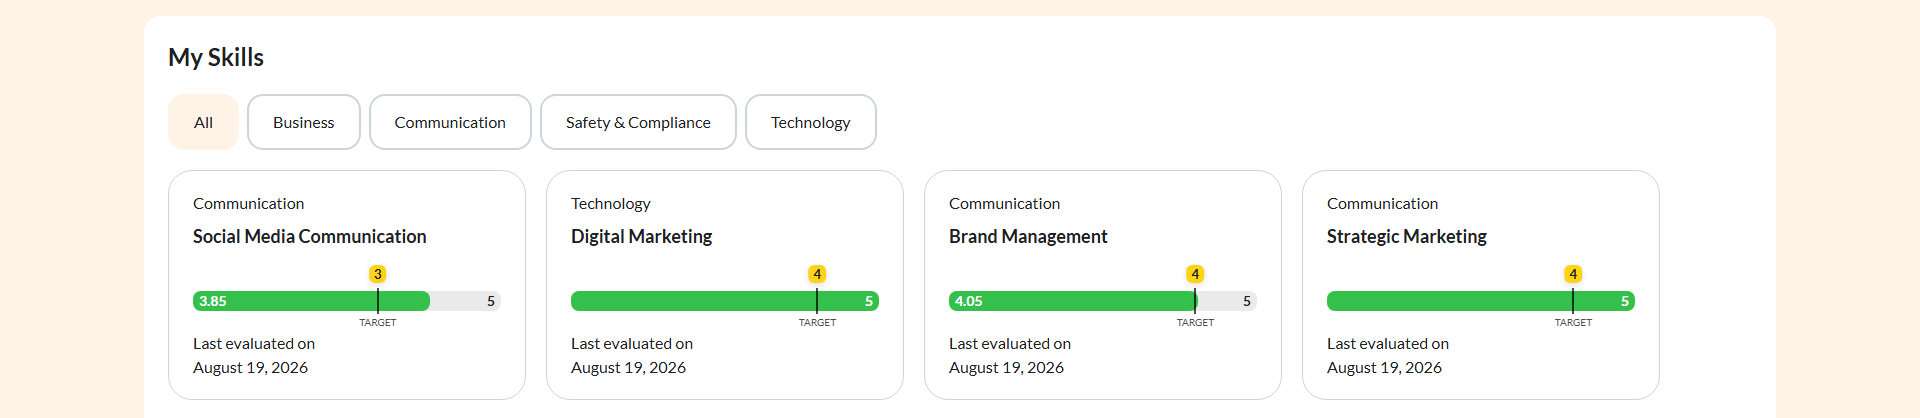This screenshot has width=1920, height=418.
Task: Click the TARGET label under Brand Management bar
Action: 1195,323
